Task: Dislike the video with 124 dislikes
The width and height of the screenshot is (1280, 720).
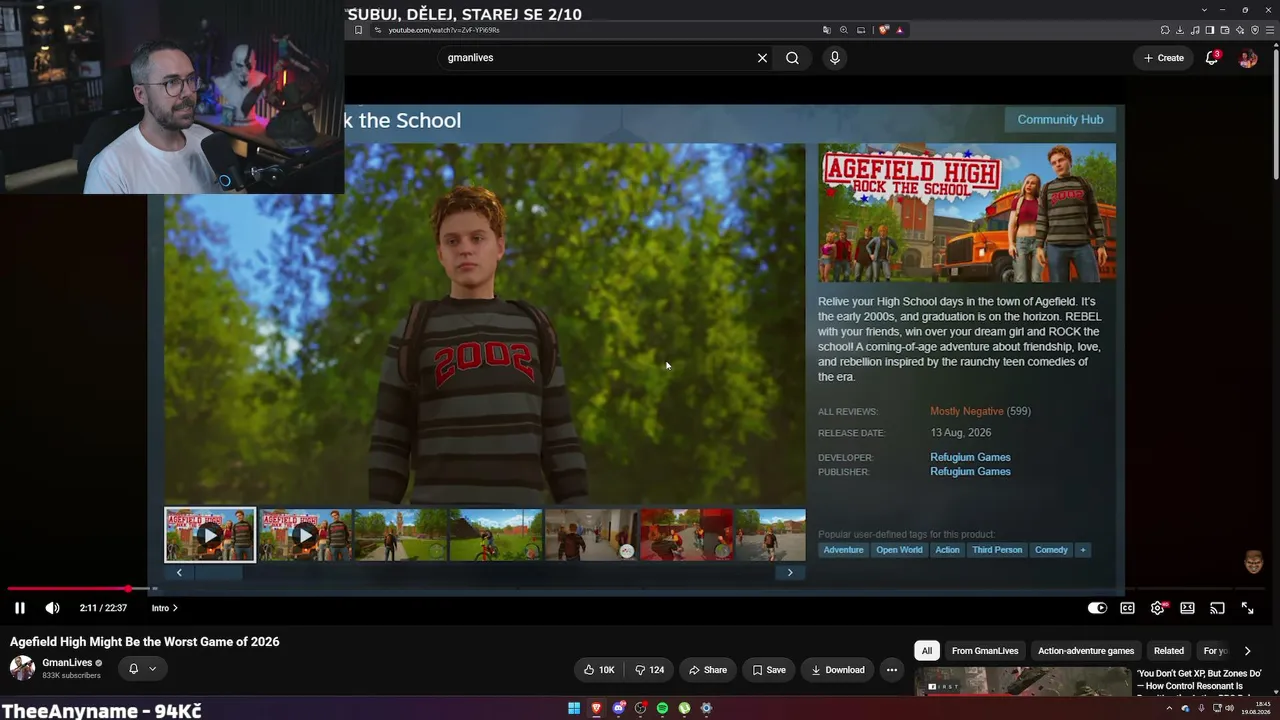Action: click(x=650, y=670)
